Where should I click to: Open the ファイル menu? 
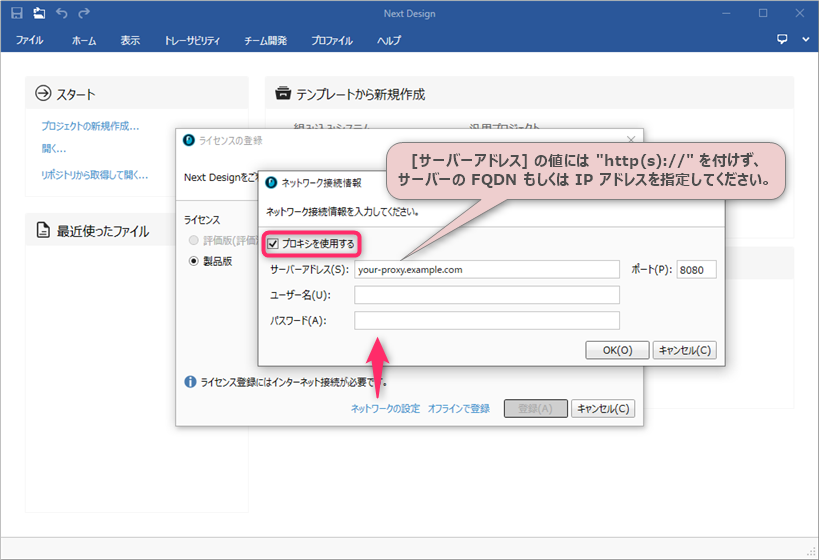coord(30,40)
